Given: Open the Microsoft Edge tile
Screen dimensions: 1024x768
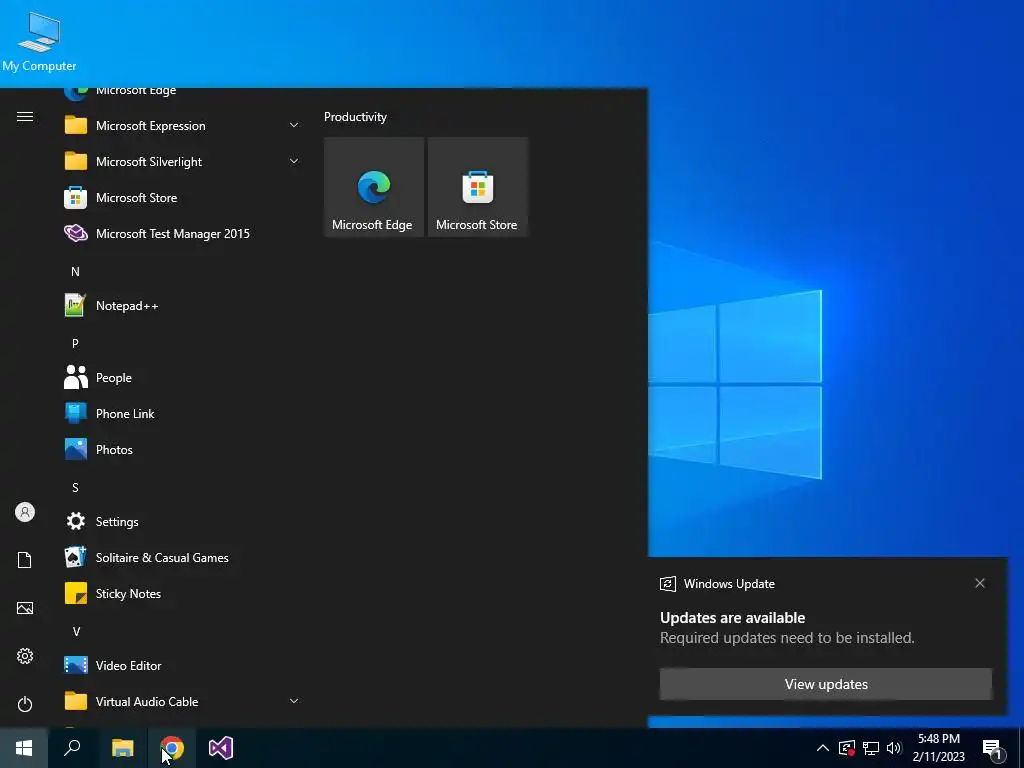Looking at the screenshot, I should [x=374, y=187].
